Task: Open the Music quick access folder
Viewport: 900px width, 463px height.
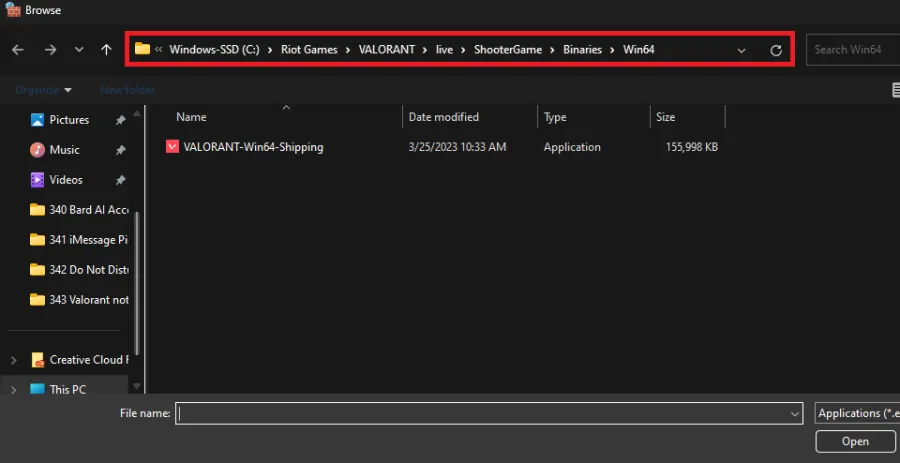Action: point(64,150)
